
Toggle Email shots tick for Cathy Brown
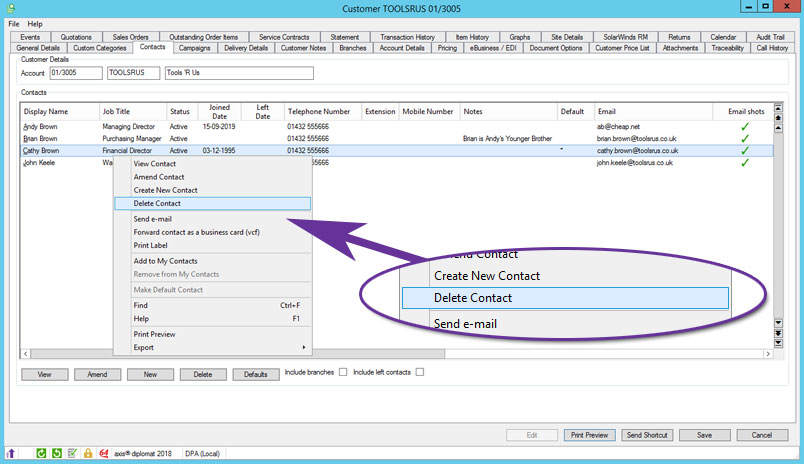(x=745, y=151)
